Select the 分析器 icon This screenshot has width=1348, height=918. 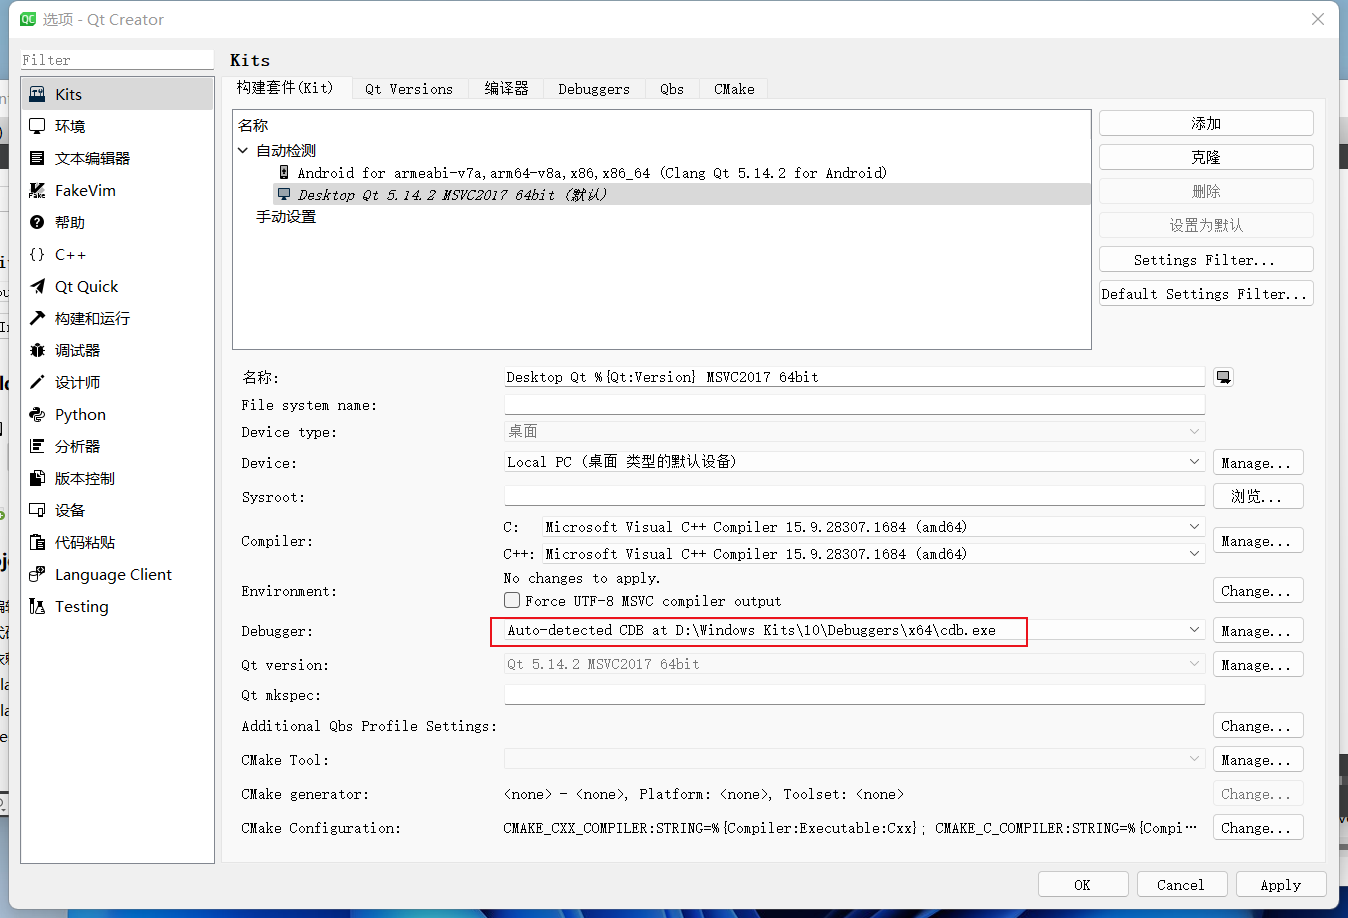pos(37,446)
